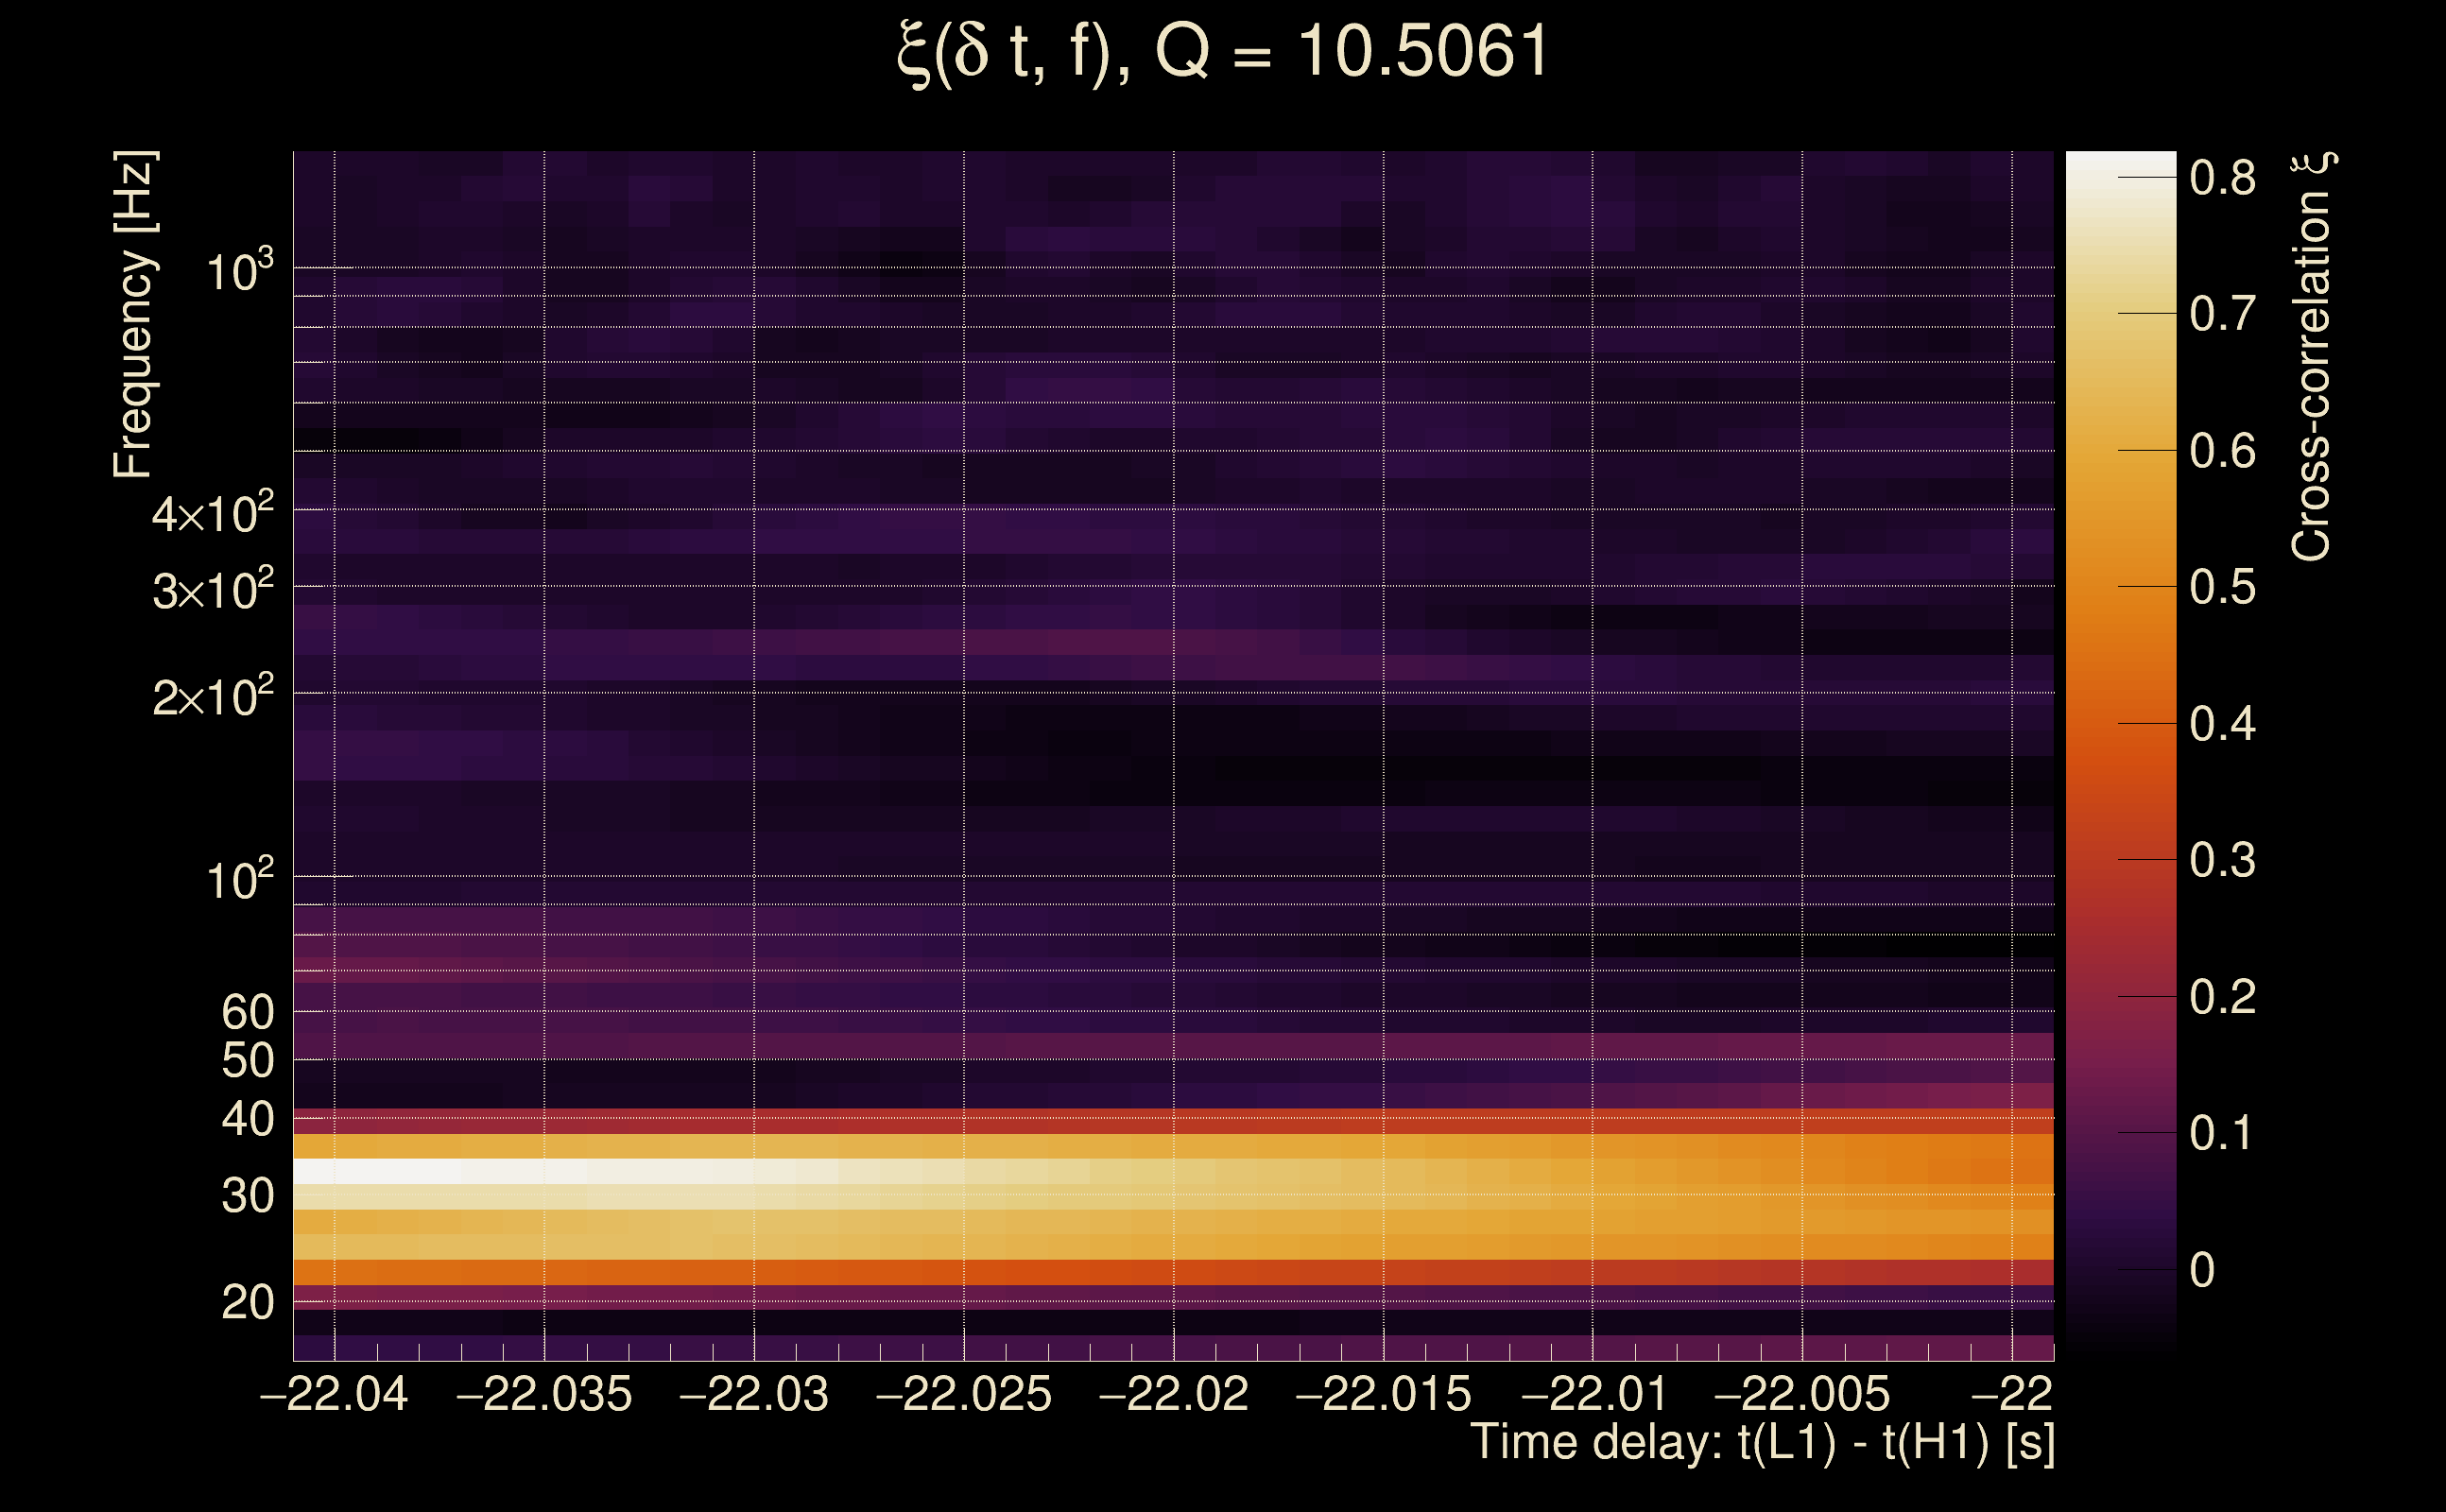Click the -22 x-axis tick label

2012,1394
